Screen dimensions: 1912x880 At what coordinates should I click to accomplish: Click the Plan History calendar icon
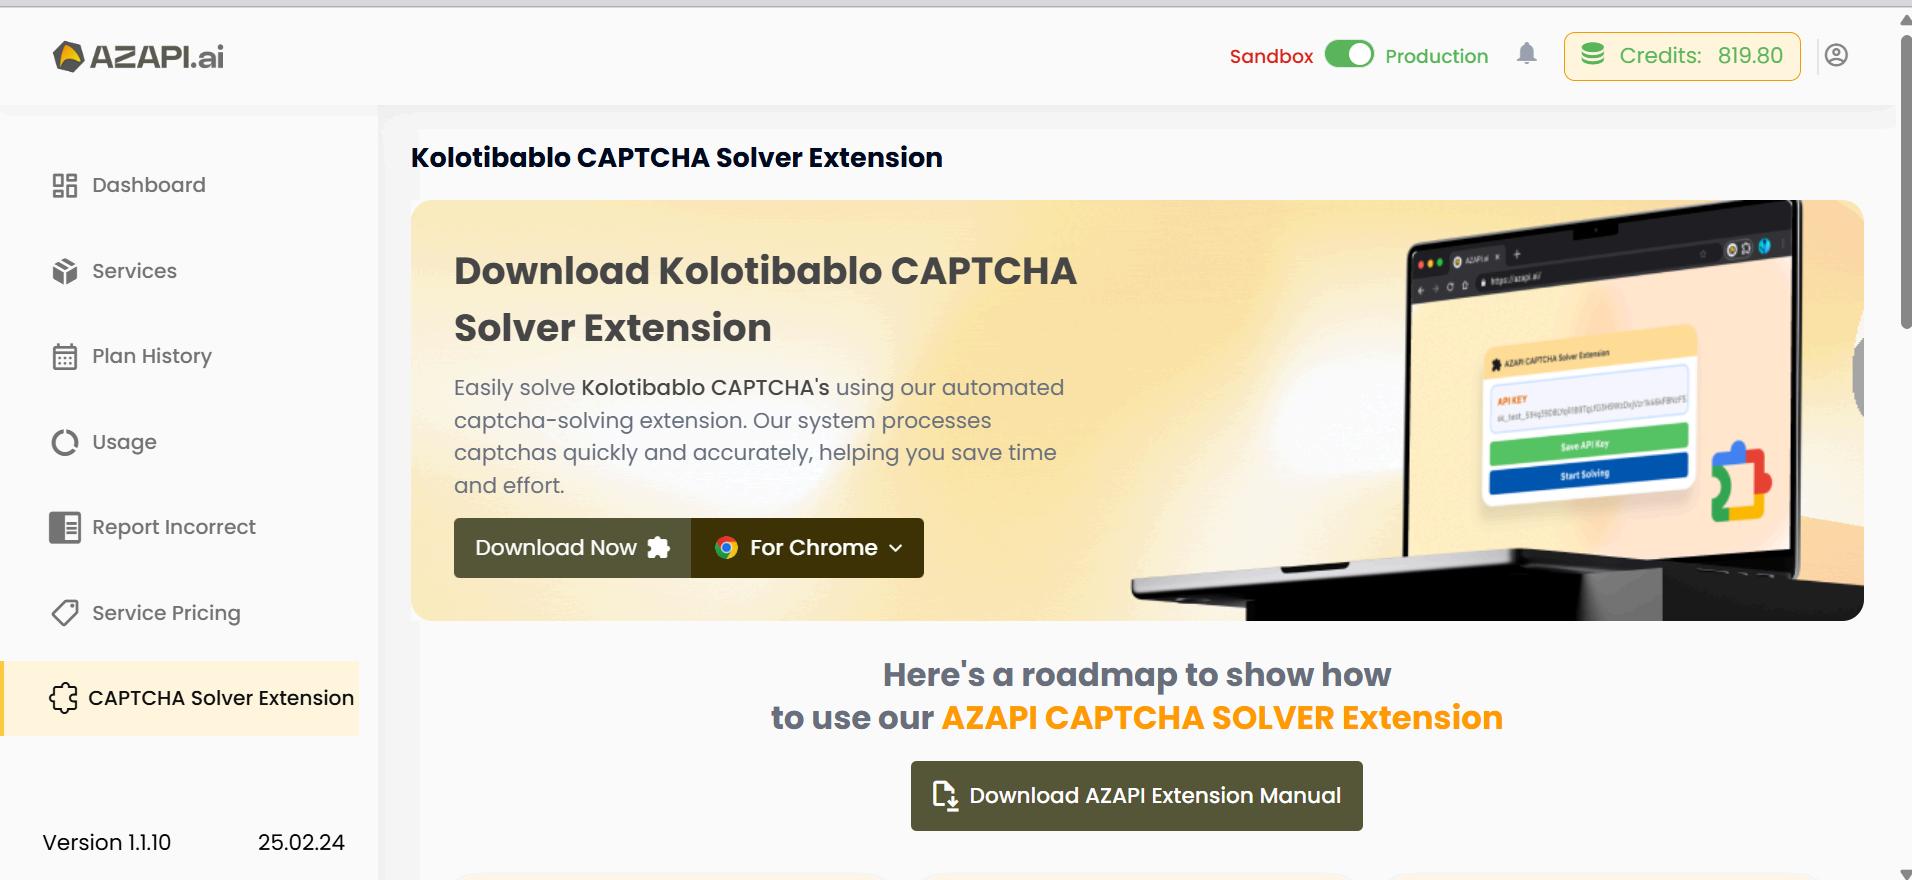65,356
